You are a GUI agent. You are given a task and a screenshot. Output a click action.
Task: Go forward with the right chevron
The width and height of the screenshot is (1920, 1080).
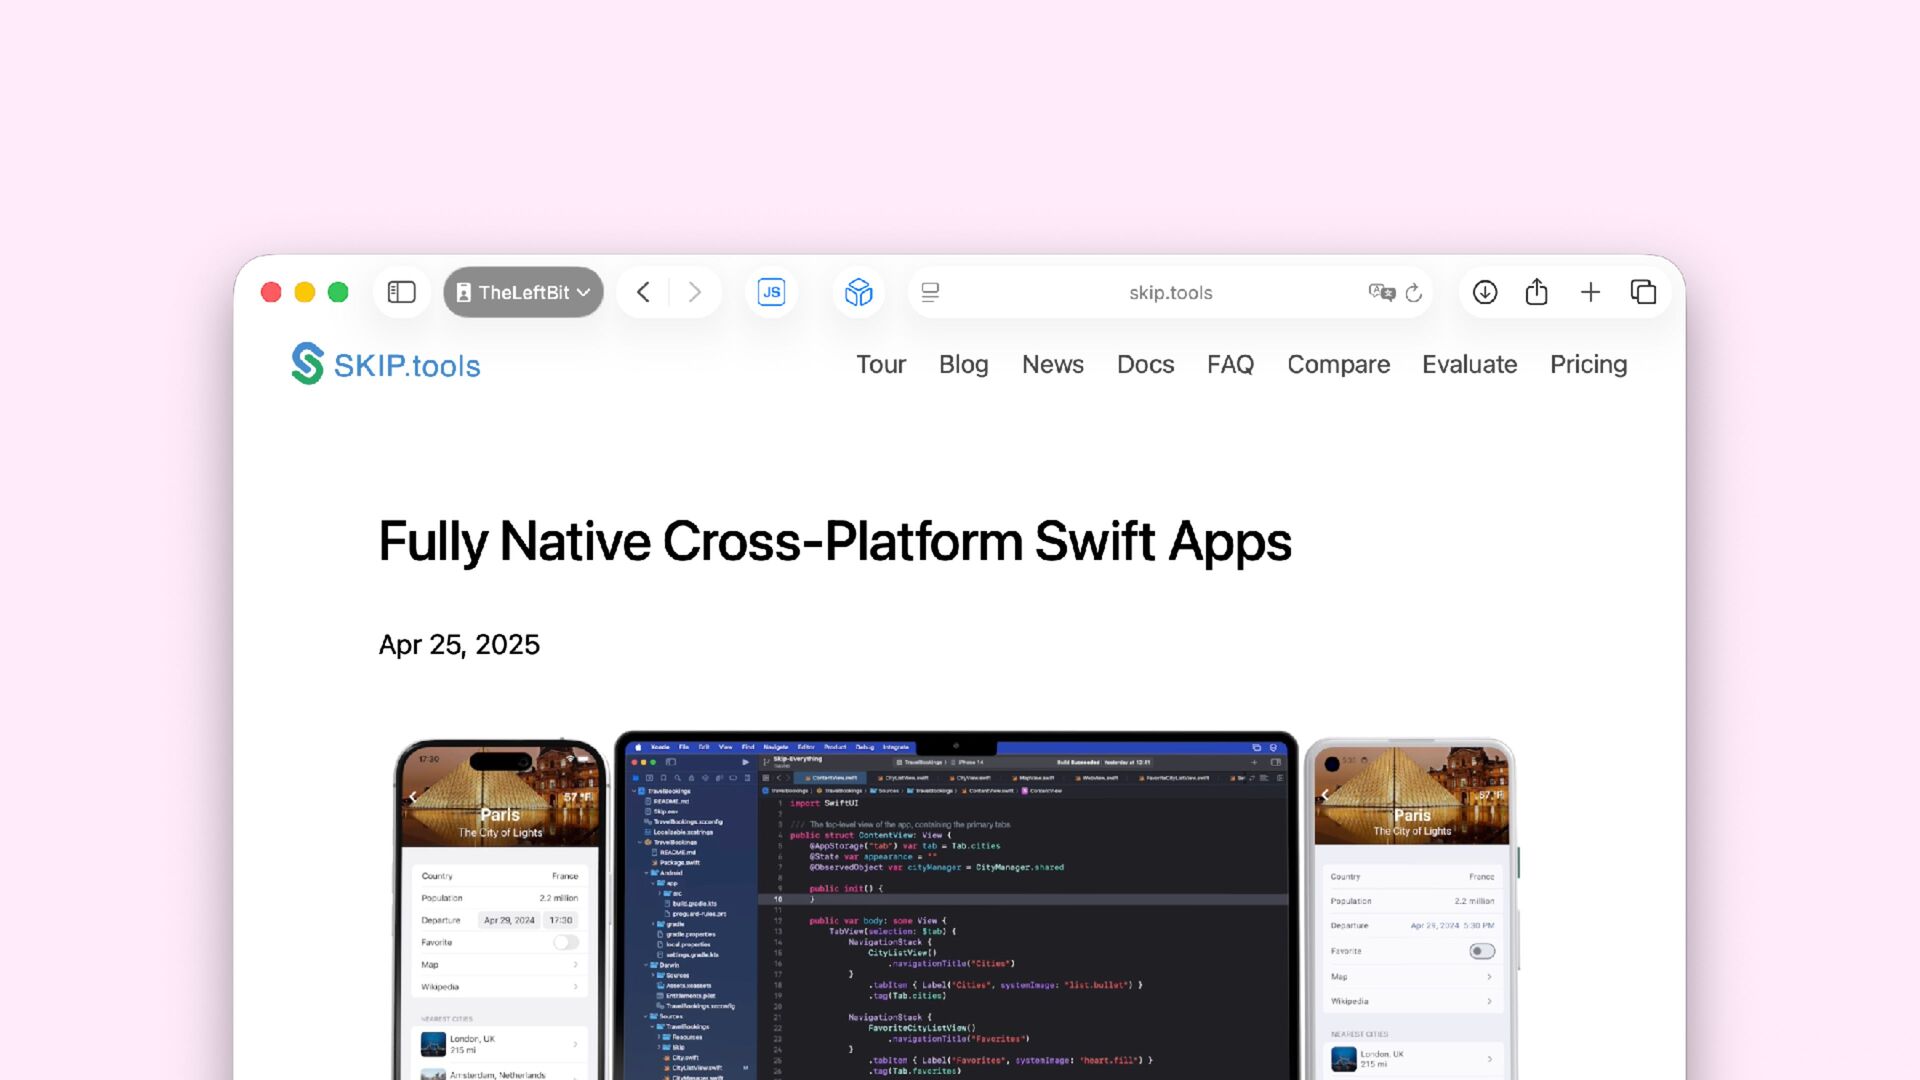(x=695, y=292)
